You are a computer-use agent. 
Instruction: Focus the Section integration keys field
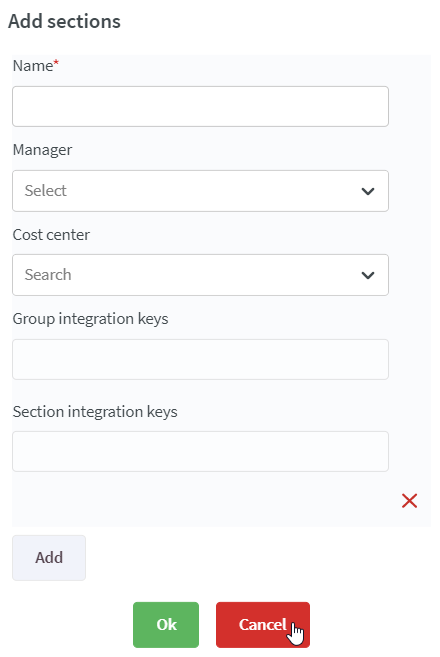[x=200, y=451]
